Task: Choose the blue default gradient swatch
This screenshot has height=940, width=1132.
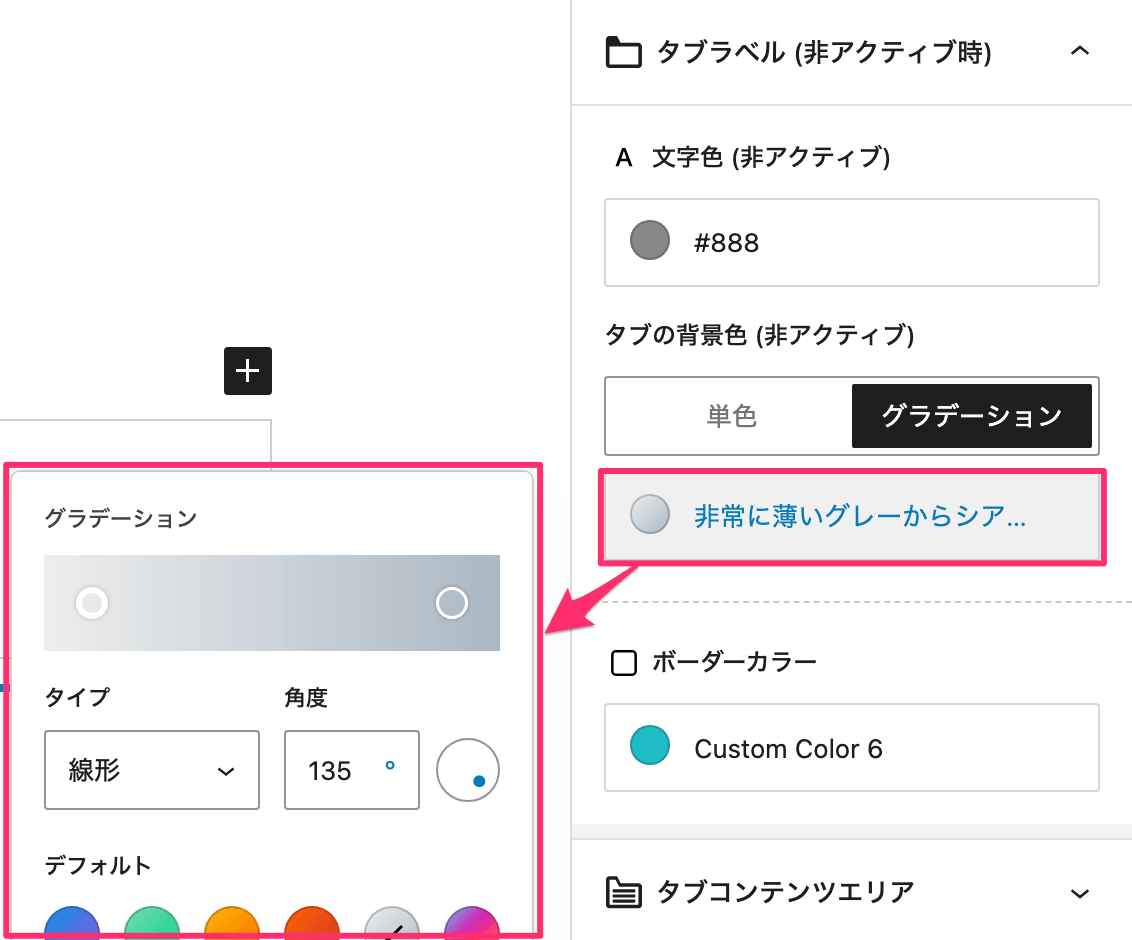Action: click(72, 922)
